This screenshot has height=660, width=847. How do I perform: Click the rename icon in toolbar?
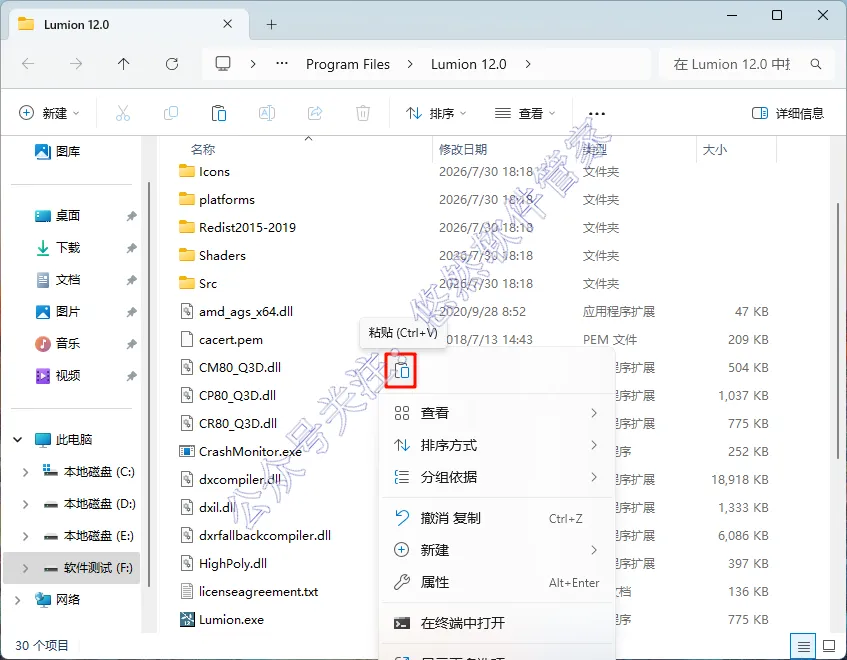pos(267,113)
